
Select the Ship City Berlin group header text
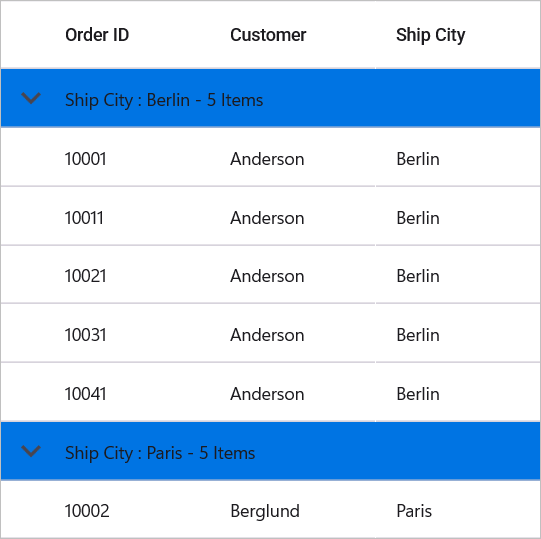pyautogui.click(x=164, y=100)
